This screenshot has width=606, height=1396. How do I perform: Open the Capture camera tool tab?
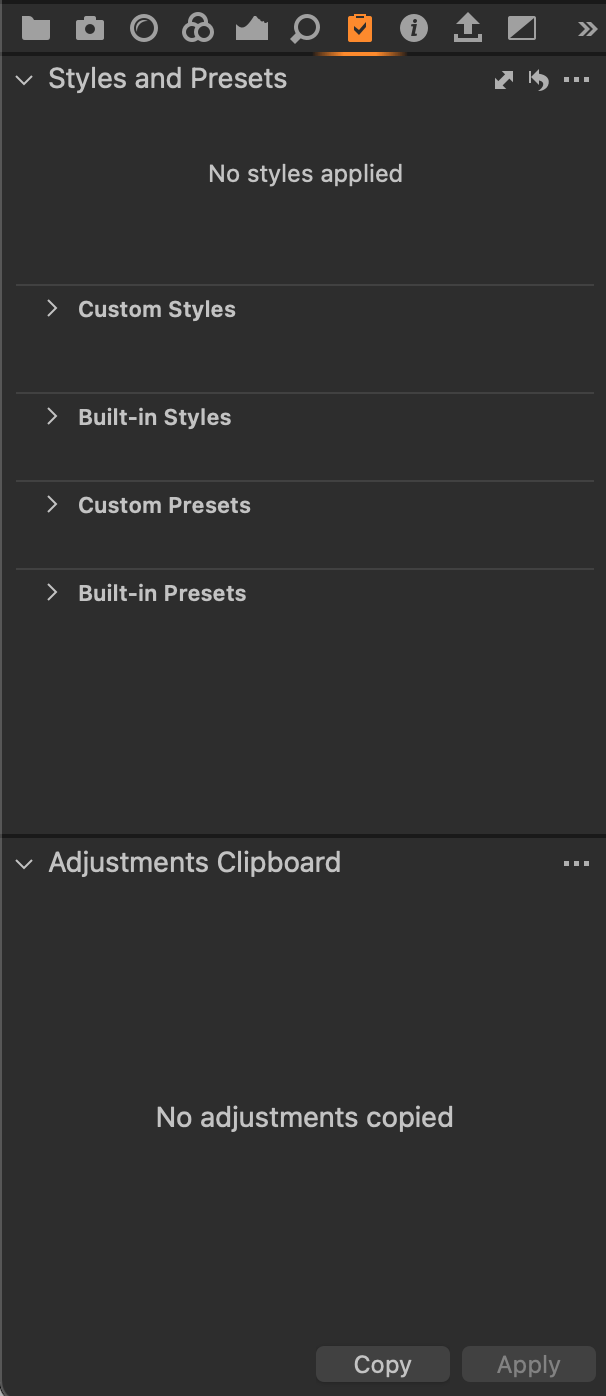tap(90, 28)
